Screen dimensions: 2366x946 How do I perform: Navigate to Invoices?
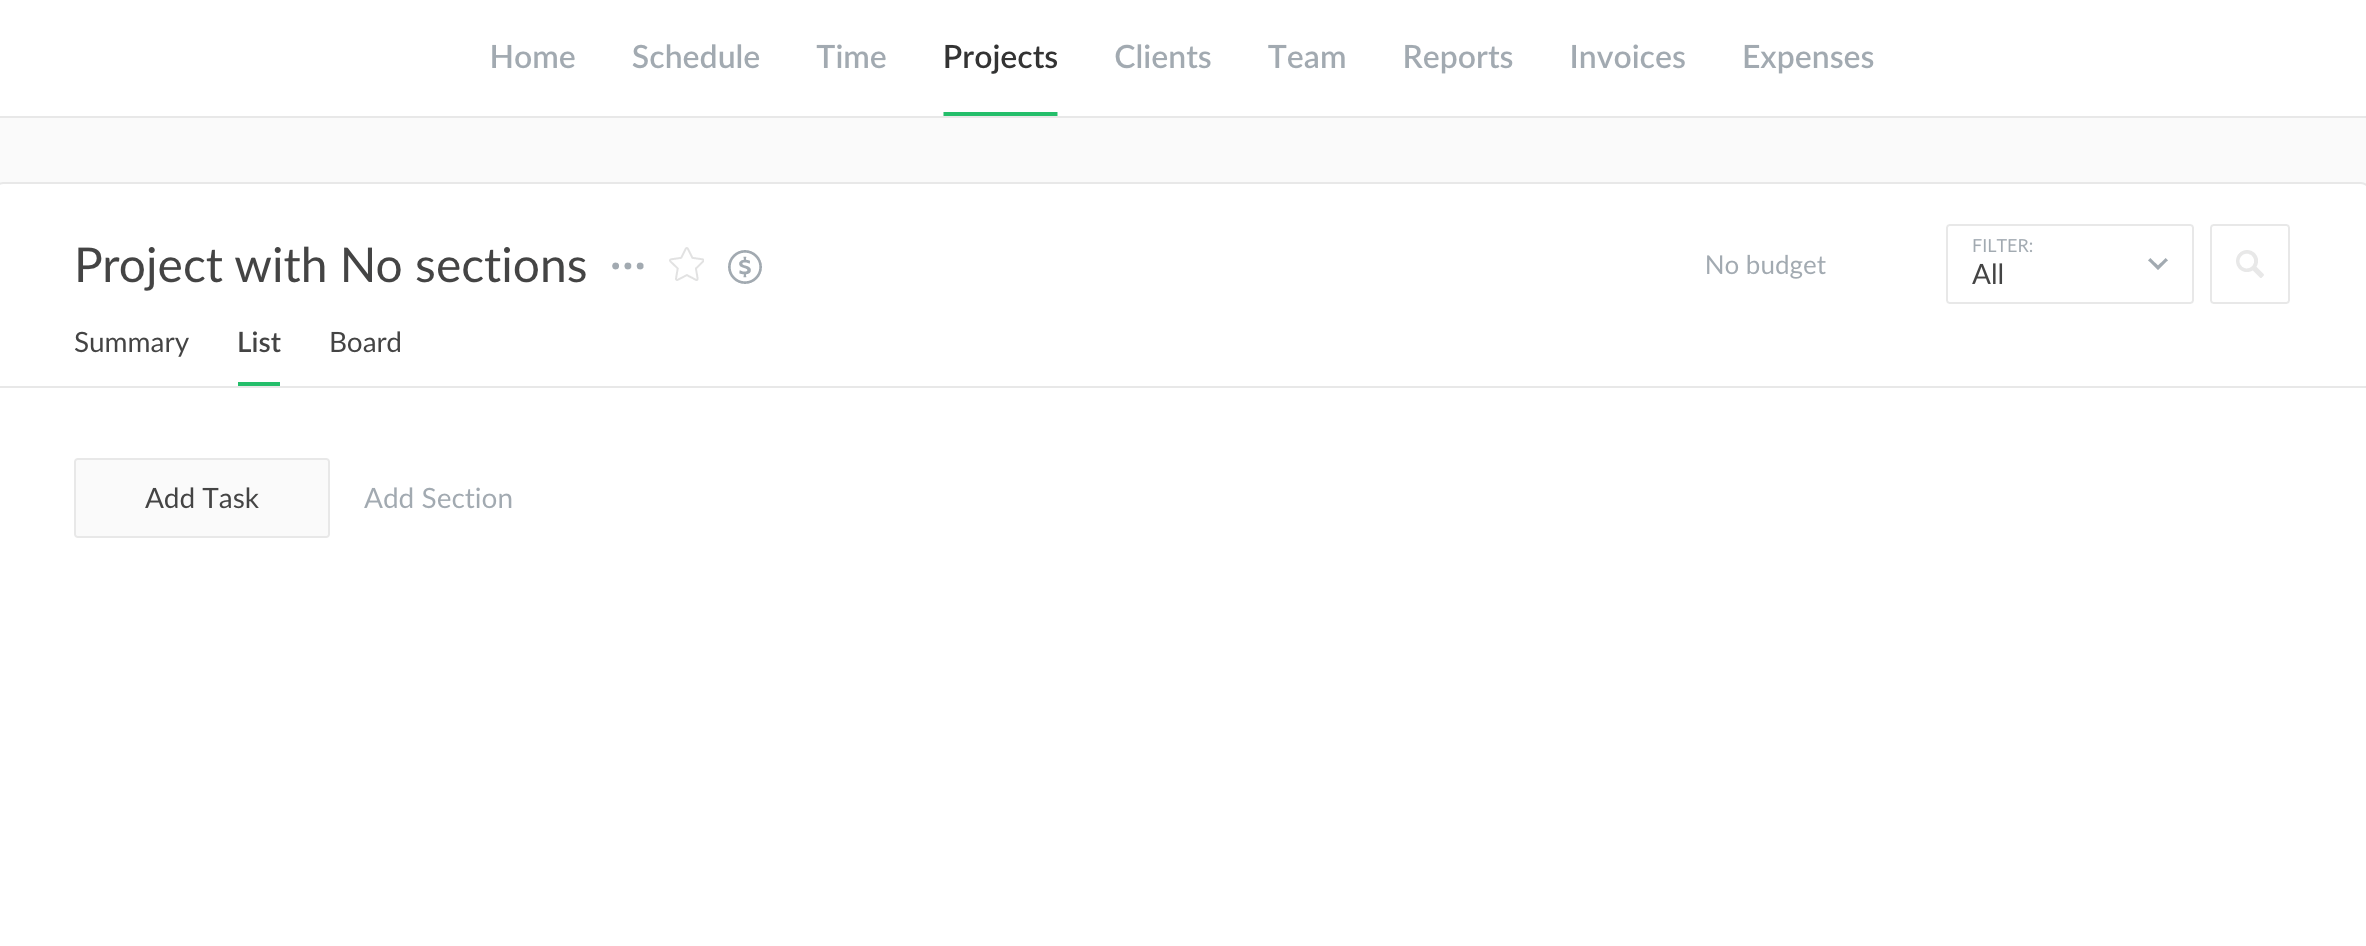(x=1627, y=57)
